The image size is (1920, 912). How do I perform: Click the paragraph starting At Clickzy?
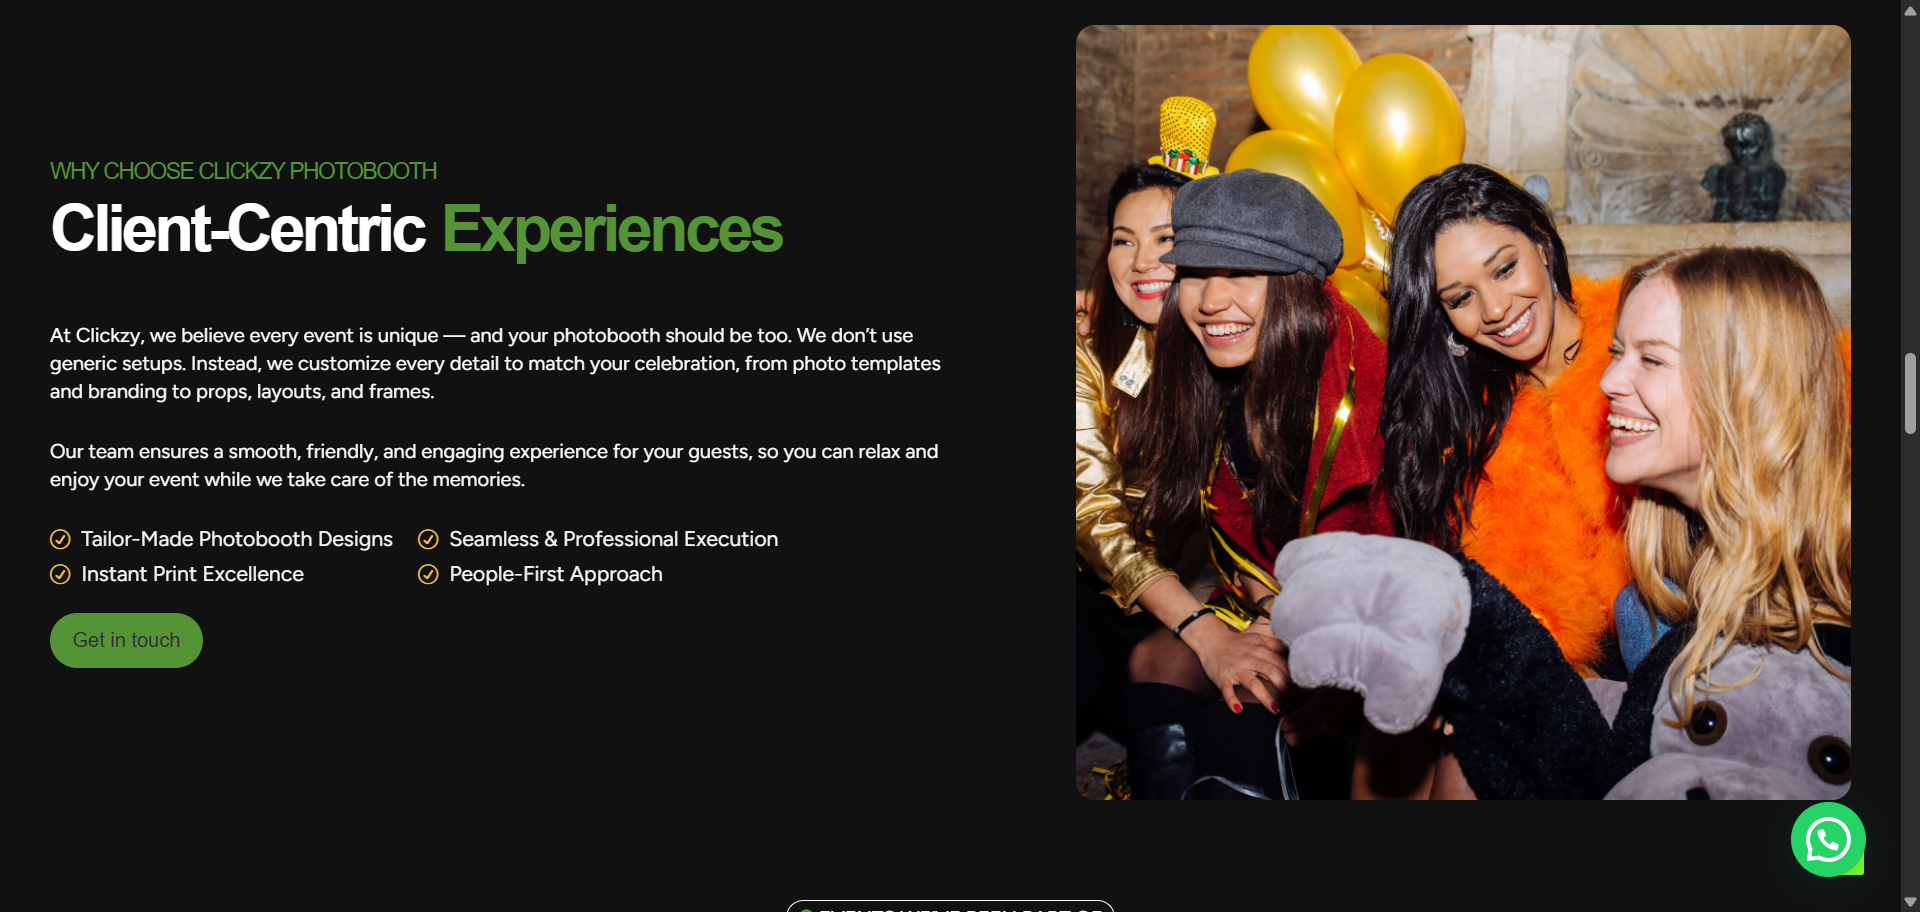pos(496,363)
